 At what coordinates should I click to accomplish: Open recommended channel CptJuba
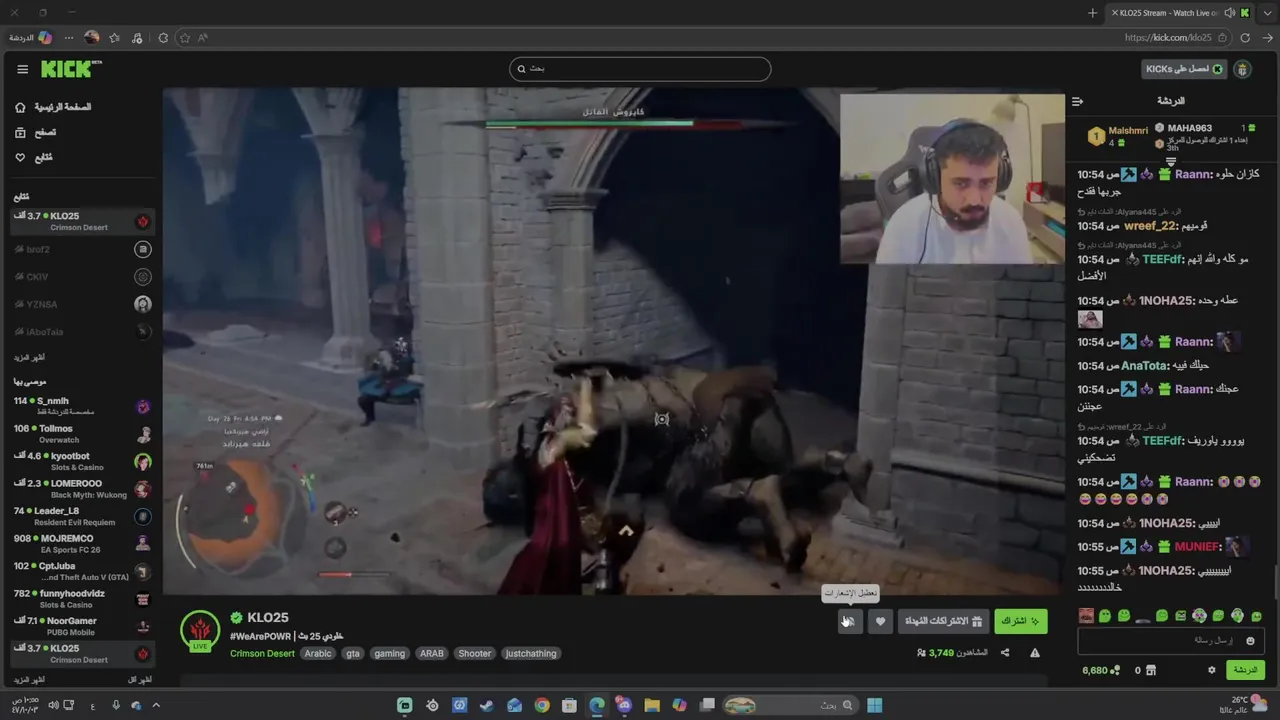(x=83, y=571)
